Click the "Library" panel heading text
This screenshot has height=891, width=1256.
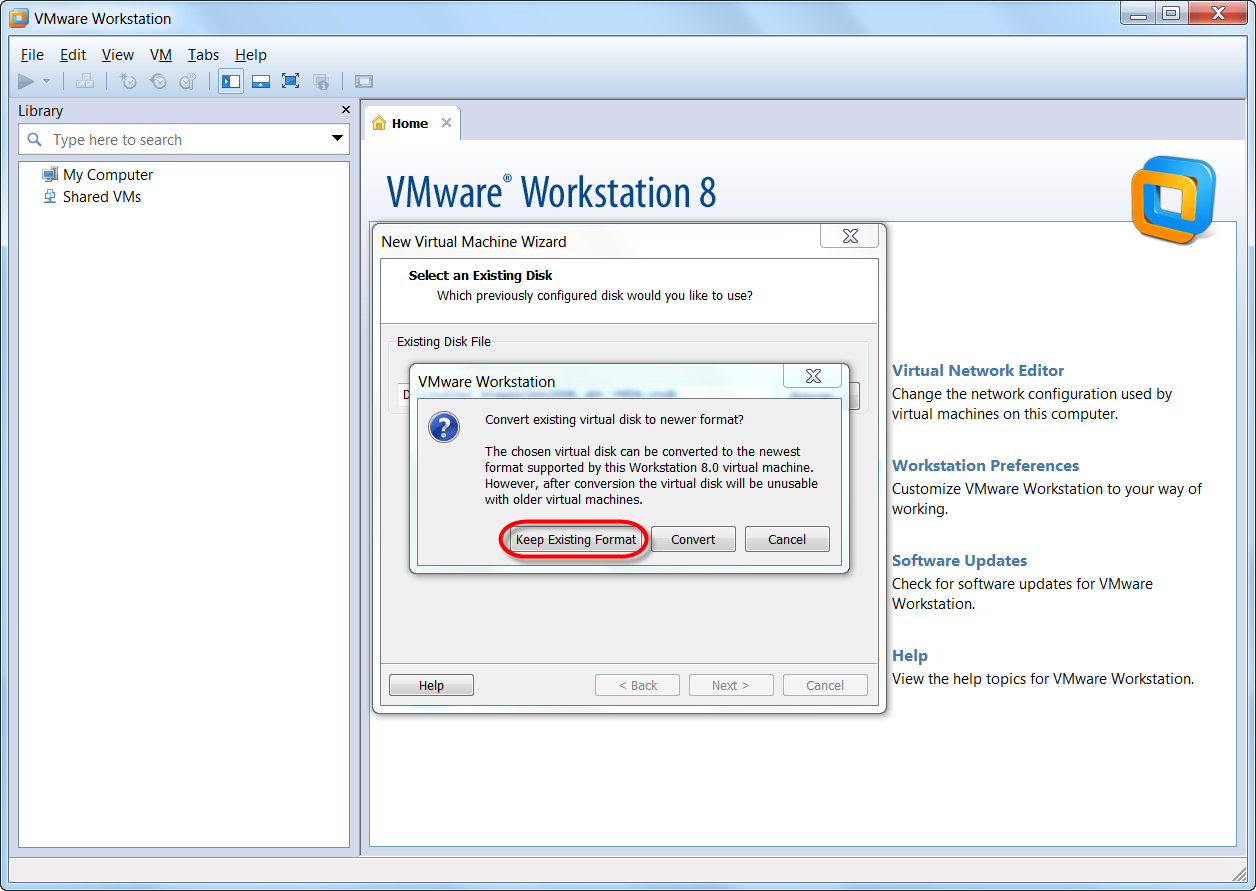tap(40, 111)
